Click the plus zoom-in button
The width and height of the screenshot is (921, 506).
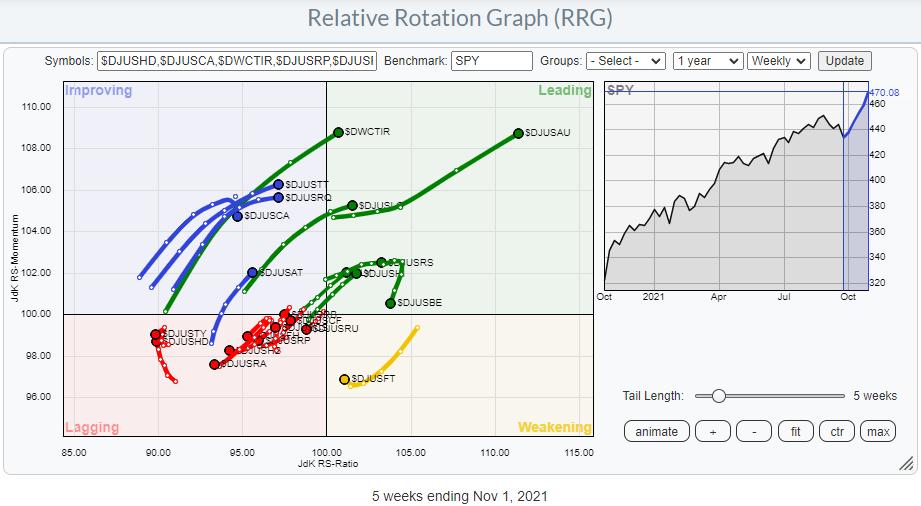click(712, 432)
